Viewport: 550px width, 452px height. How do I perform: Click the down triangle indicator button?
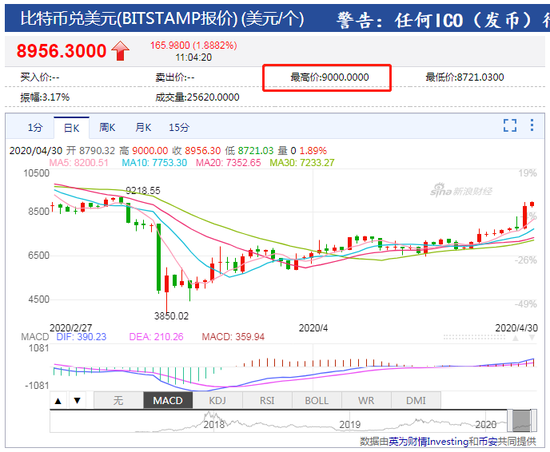(x=77, y=400)
